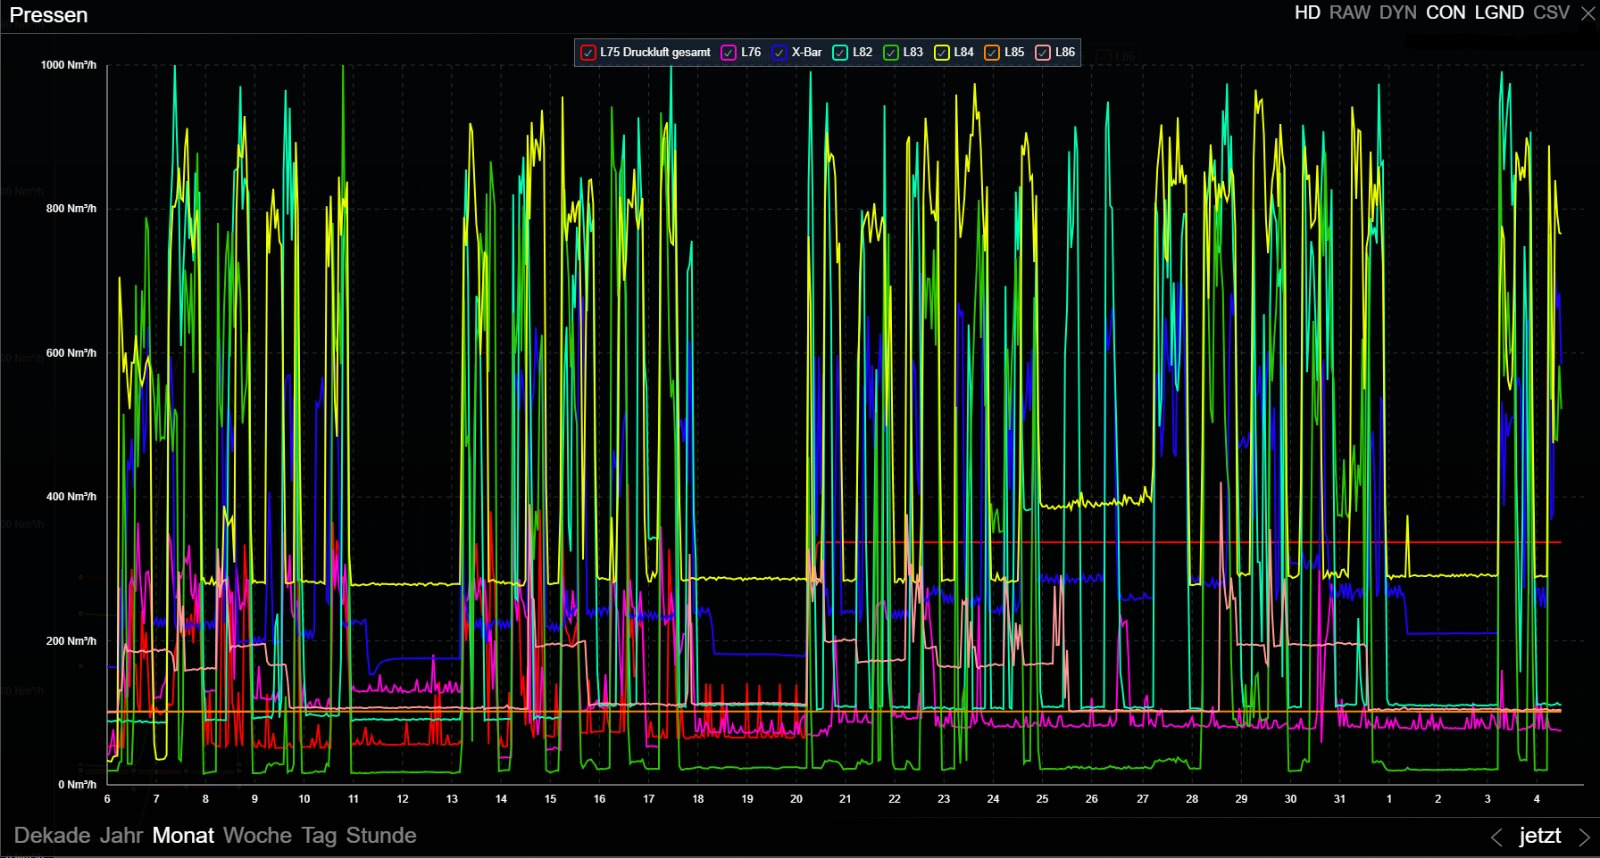Image resolution: width=1600 pixels, height=858 pixels.
Task: Select the Jahr time range
Action: tap(121, 836)
